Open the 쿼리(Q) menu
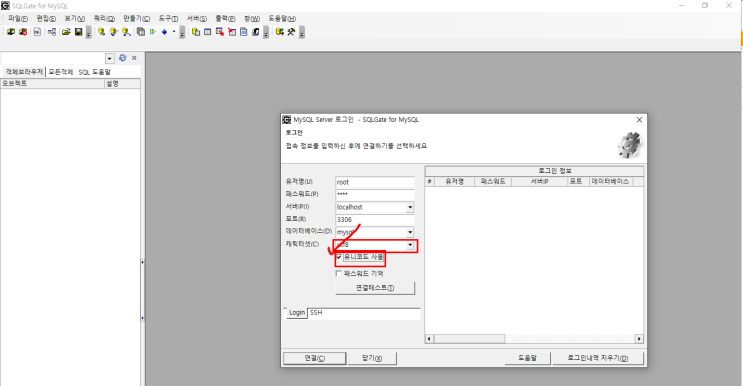Viewport: 743px width, 386px height. (x=104, y=18)
